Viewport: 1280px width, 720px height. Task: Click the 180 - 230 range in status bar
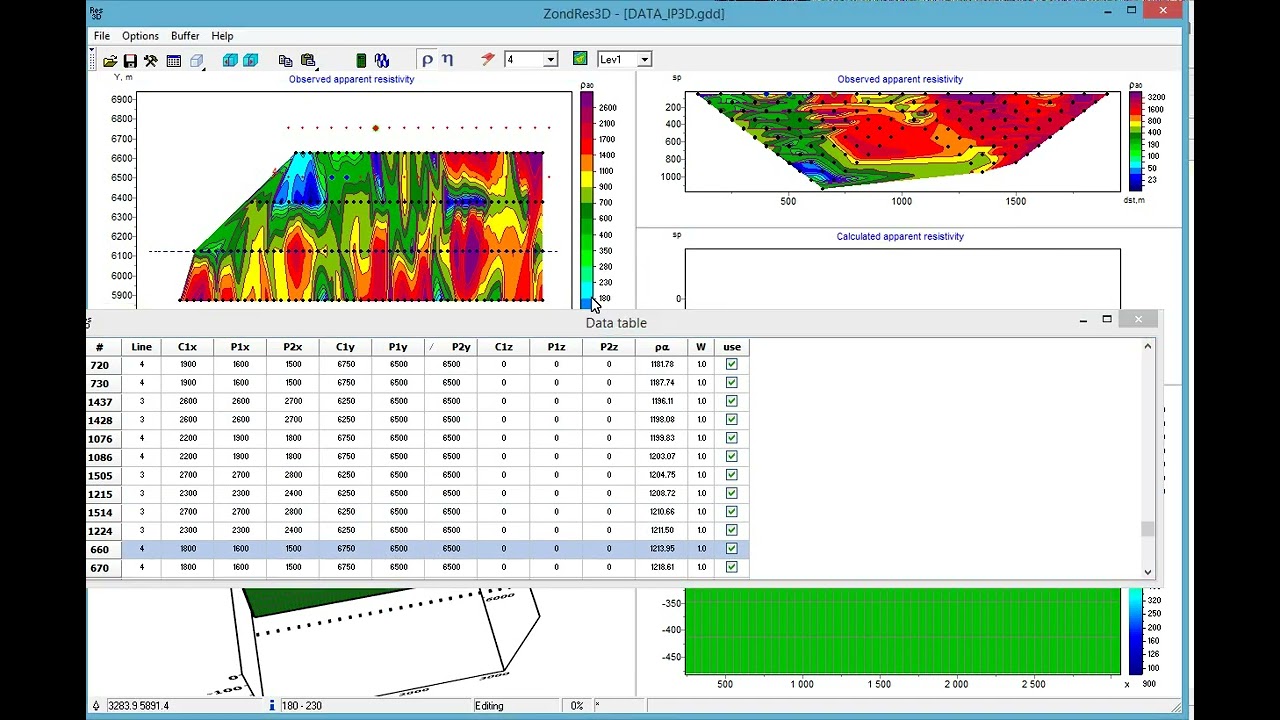(x=302, y=706)
